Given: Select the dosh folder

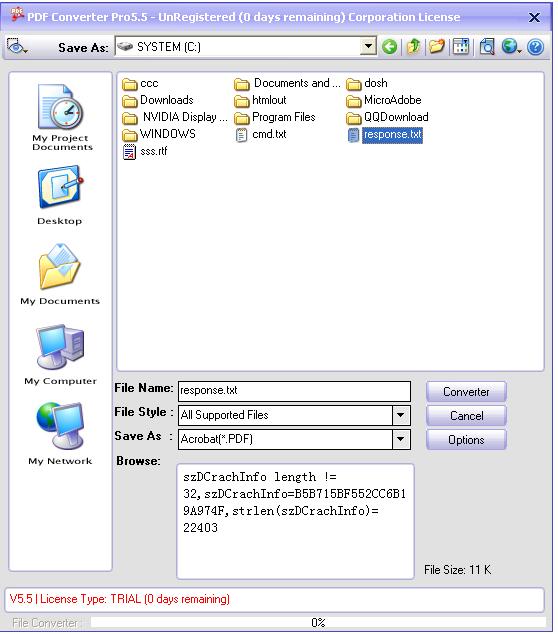Looking at the screenshot, I should 367,83.
